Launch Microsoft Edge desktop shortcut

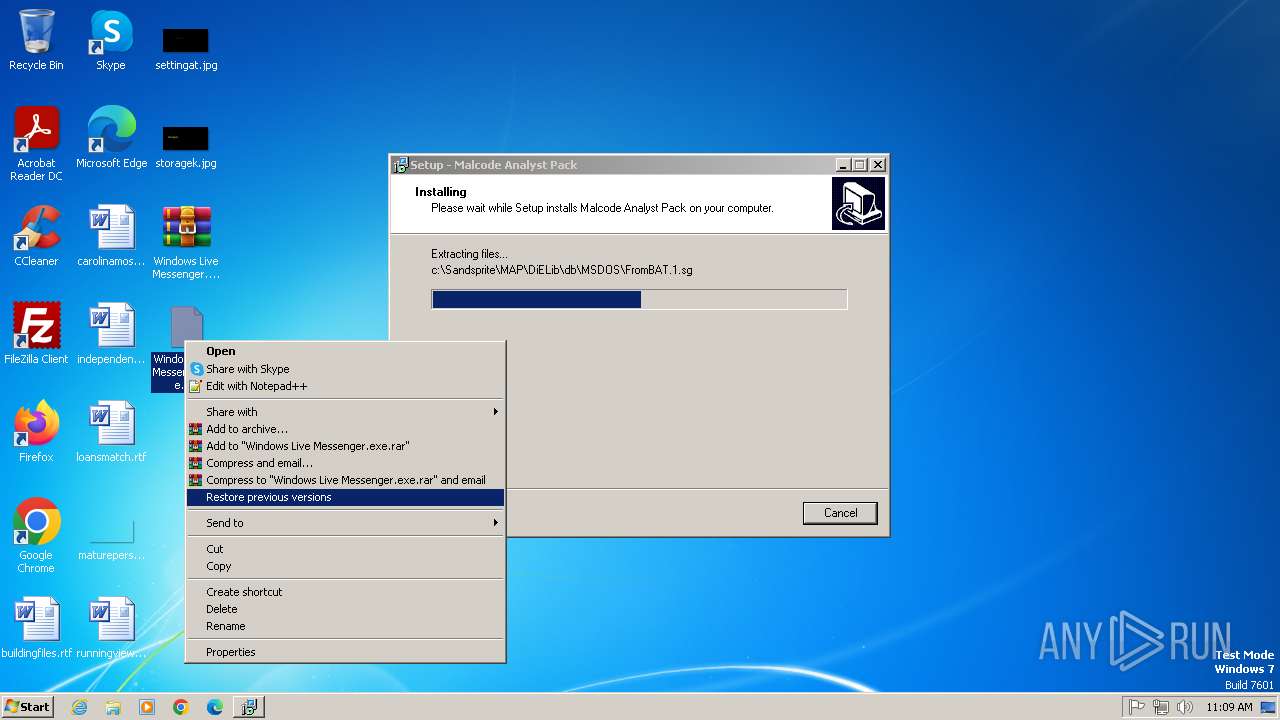click(111, 138)
